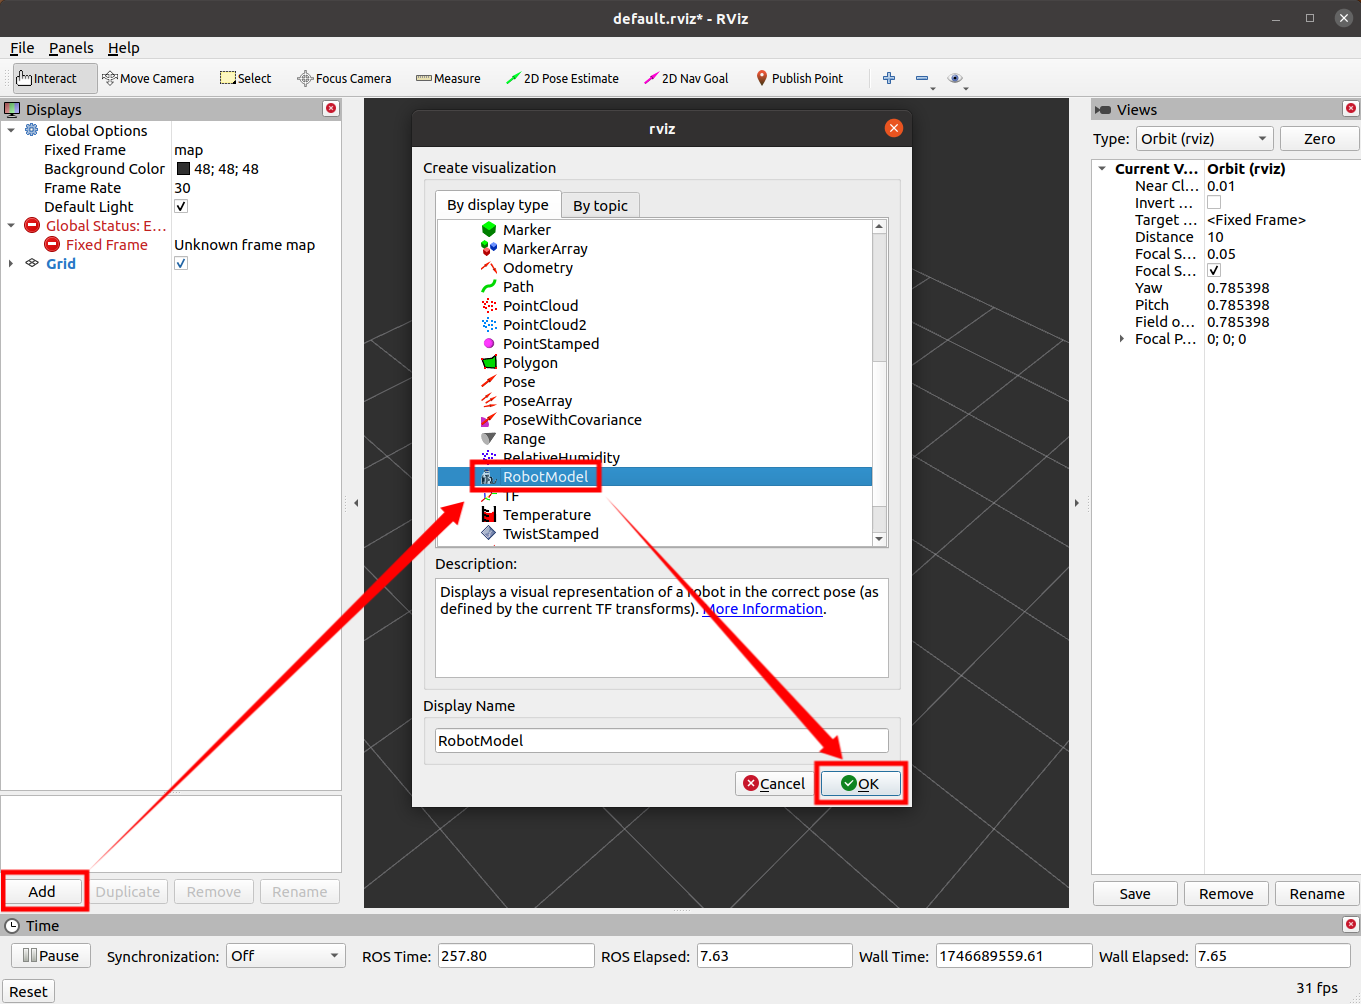Select Polygon display type
The image size is (1361, 1004).
click(530, 363)
